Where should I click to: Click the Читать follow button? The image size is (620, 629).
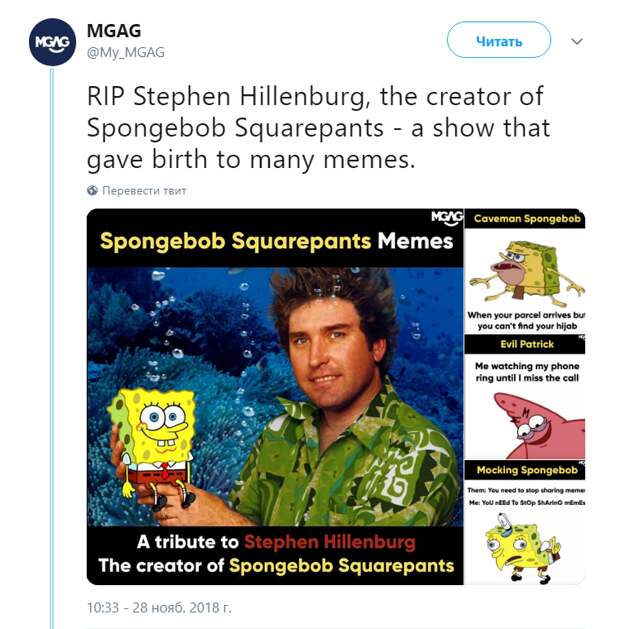[x=499, y=40]
